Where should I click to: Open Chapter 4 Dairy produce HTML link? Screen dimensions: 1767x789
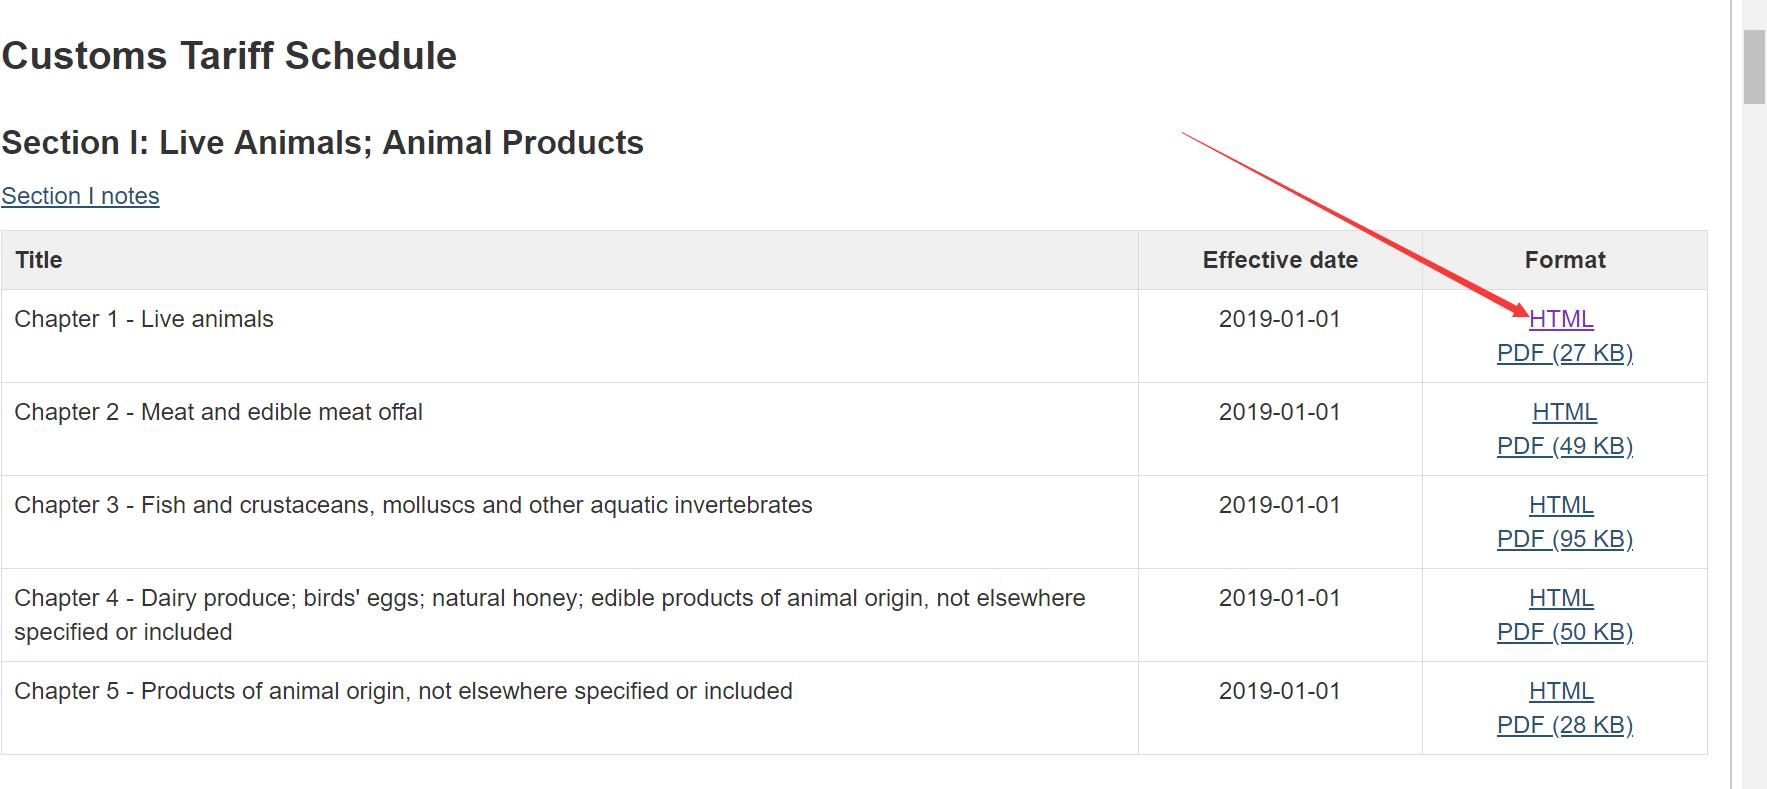[x=1561, y=598]
